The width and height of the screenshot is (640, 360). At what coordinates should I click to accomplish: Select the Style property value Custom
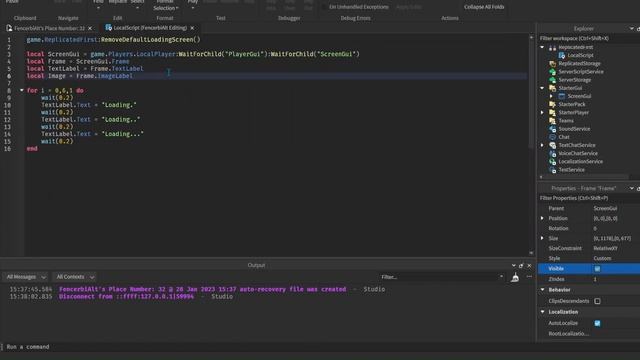coord(602,258)
